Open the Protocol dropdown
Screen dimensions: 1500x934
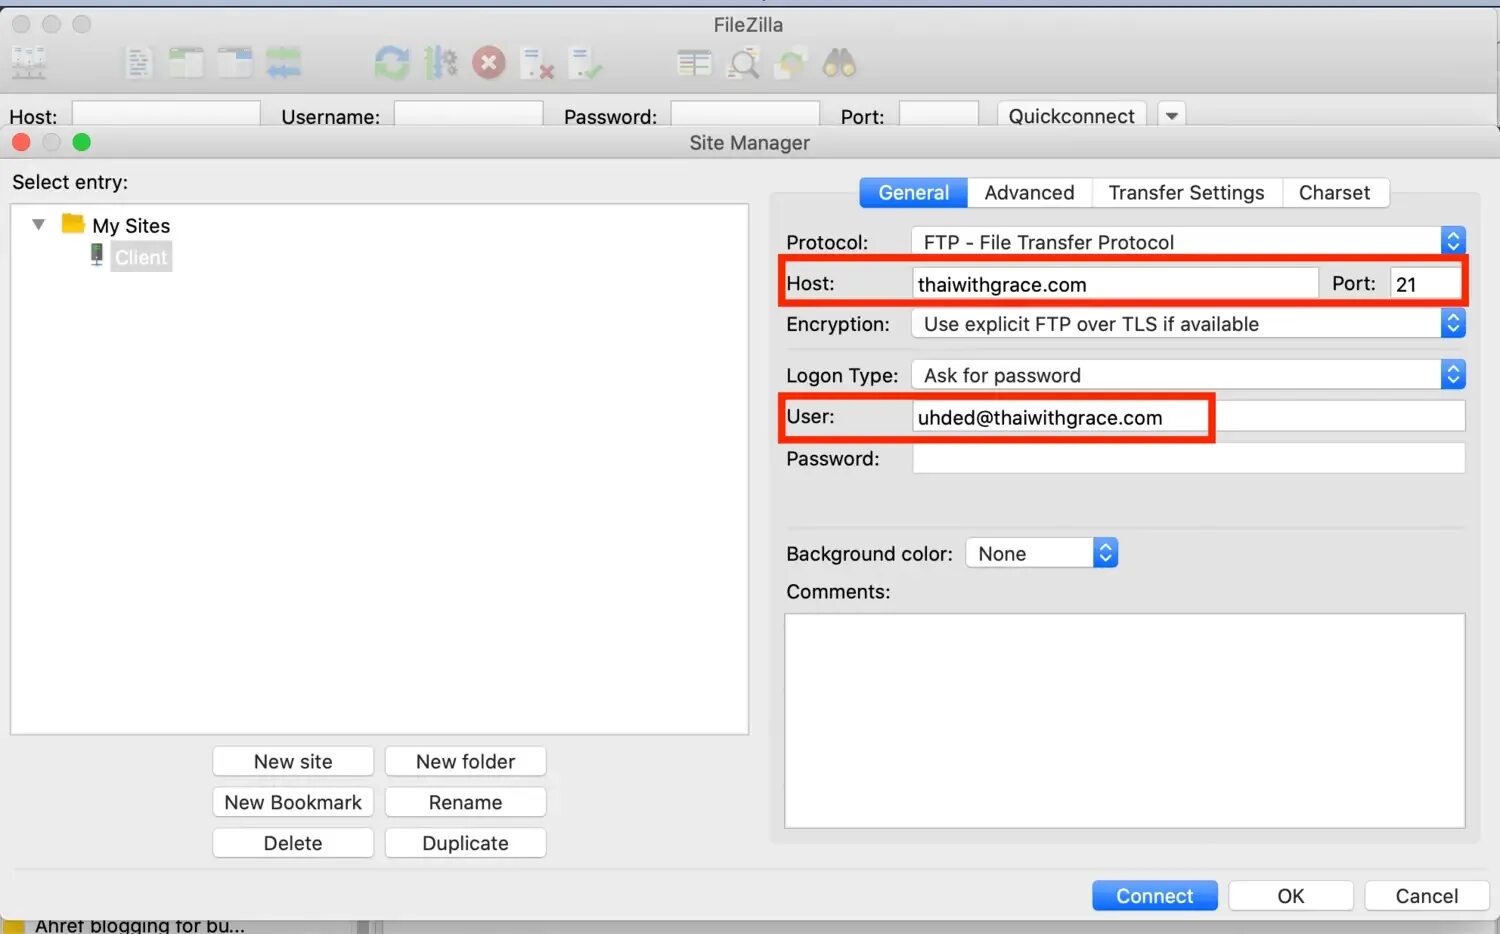click(1453, 240)
